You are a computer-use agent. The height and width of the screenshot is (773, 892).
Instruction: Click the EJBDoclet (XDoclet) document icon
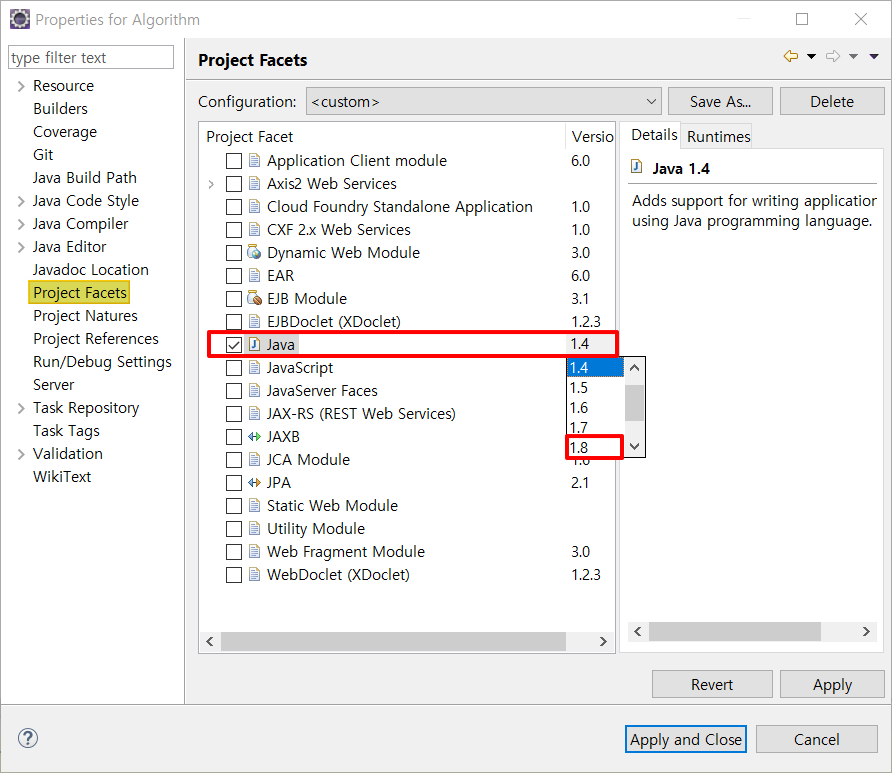(x=254, y=321)
